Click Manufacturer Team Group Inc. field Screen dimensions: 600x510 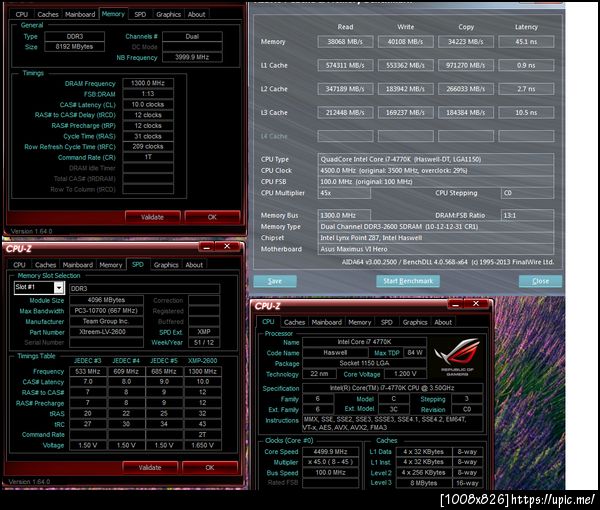(106, 321)
